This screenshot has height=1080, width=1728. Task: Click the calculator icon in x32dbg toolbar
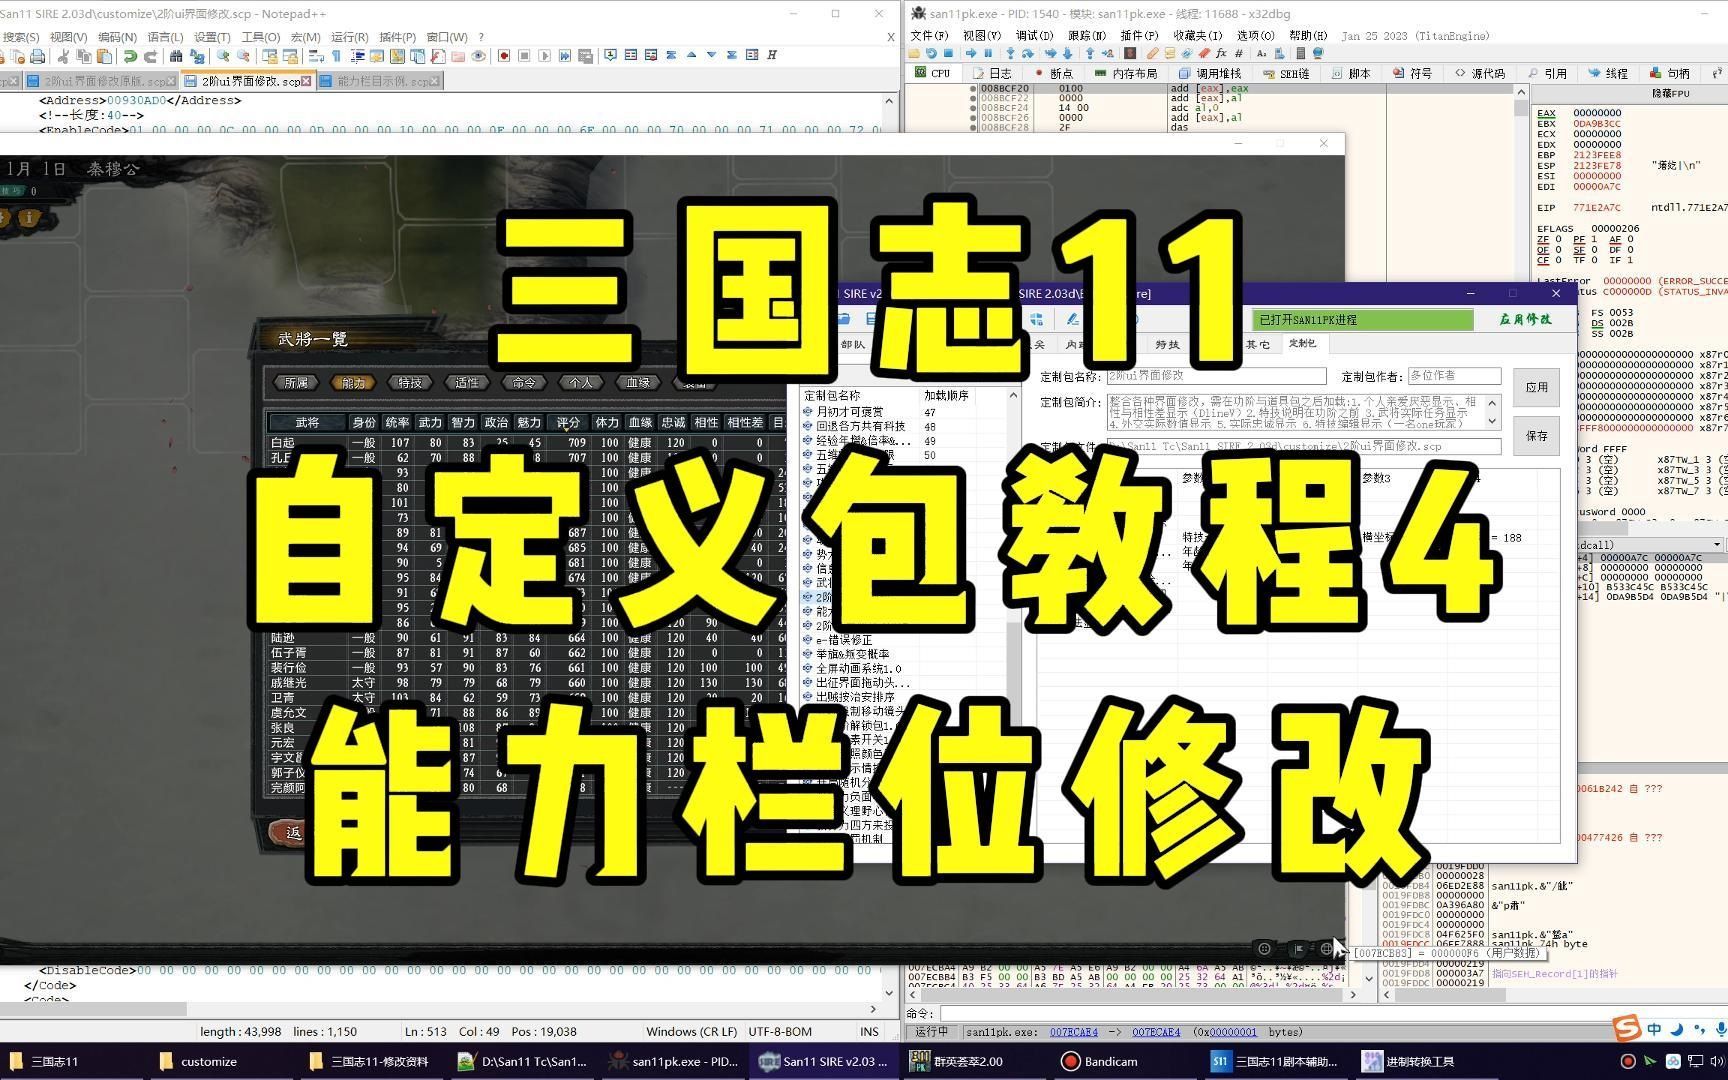pos(1301,53)
